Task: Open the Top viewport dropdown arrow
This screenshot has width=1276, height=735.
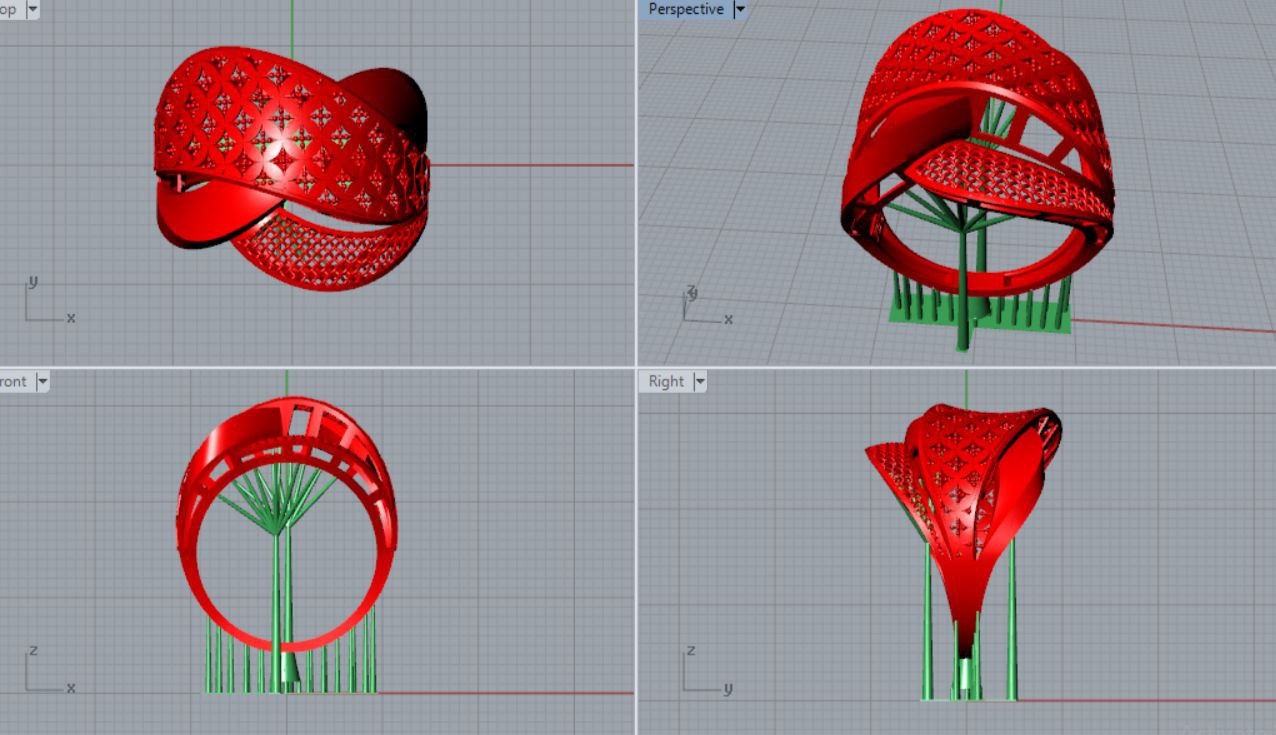Action: click(x=32, y=9)
